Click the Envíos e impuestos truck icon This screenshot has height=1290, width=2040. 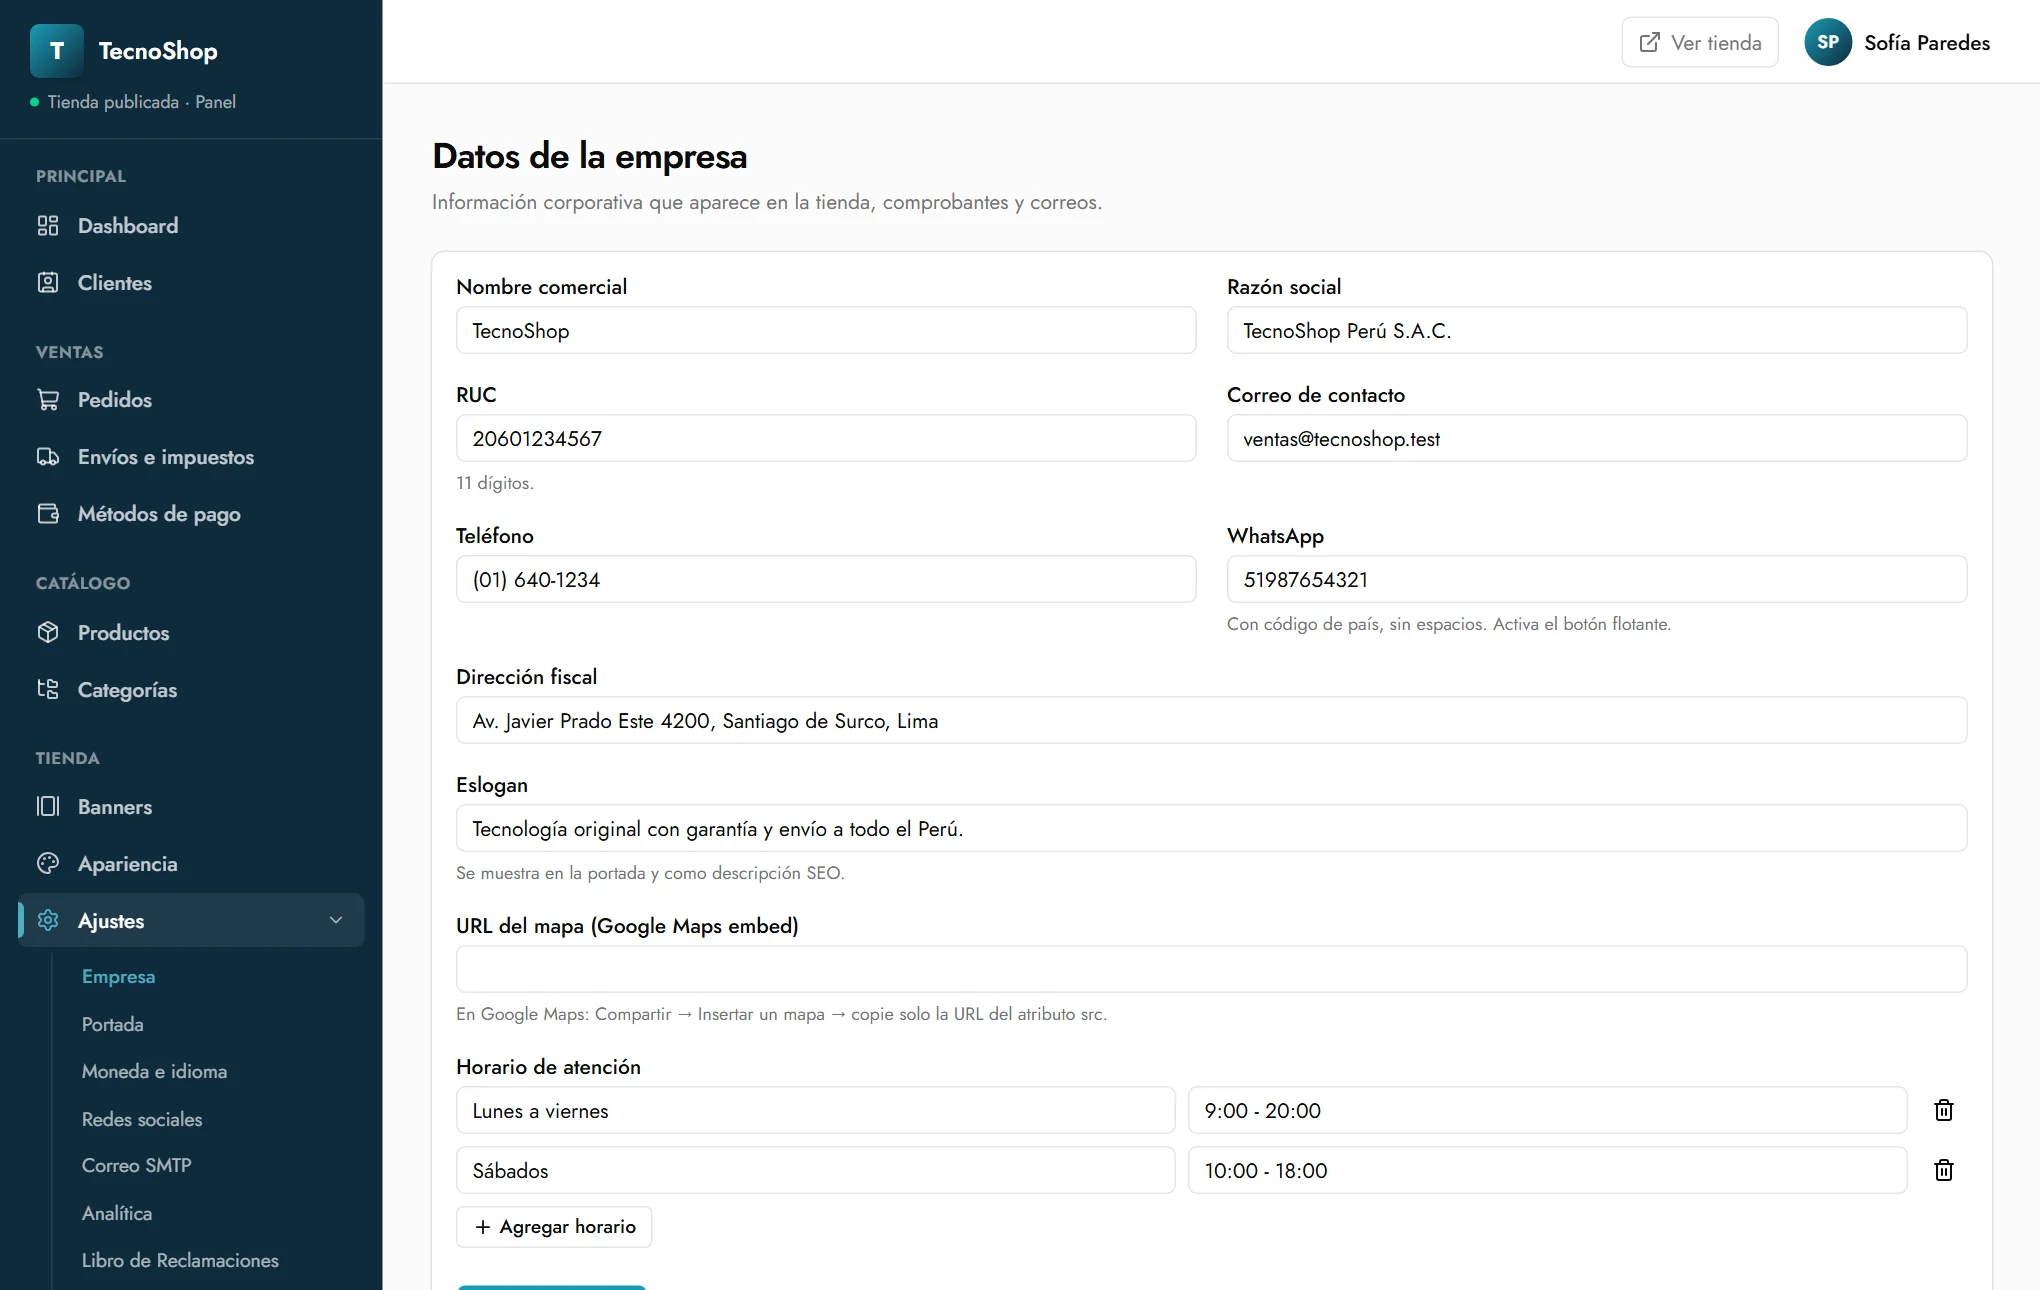(48, 457)
